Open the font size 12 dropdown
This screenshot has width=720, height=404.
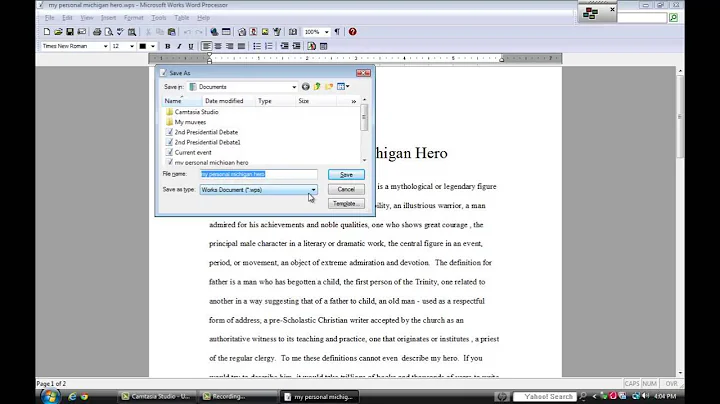132,46
